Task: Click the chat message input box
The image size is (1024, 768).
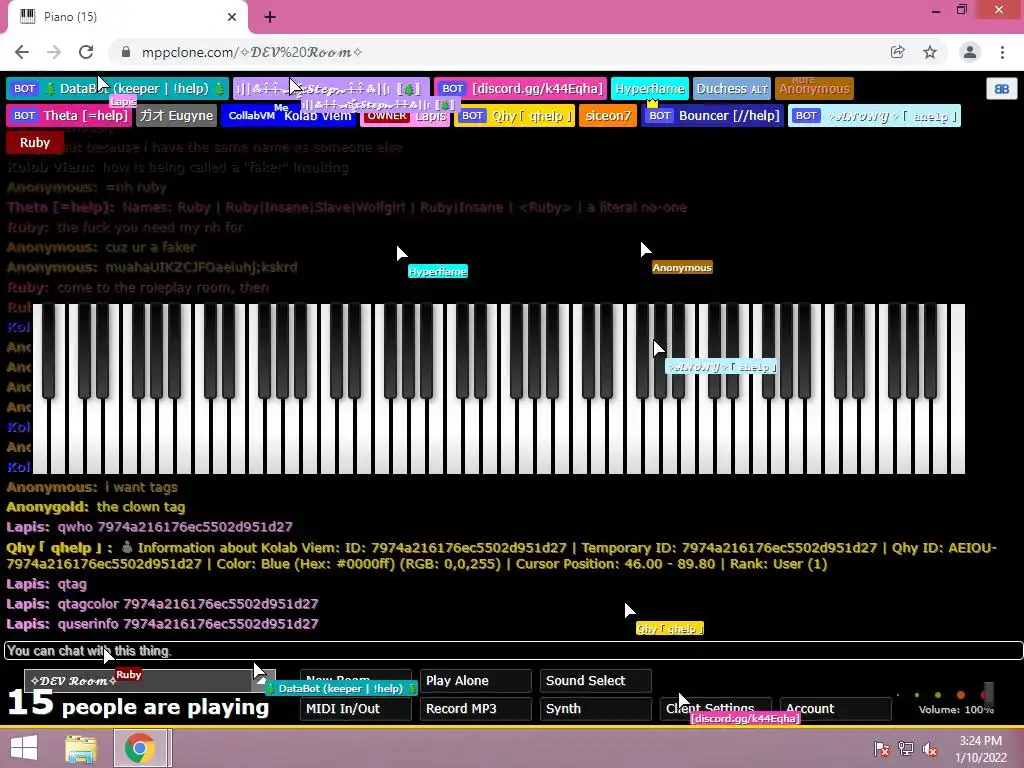Action: click(x=513, y=650)
